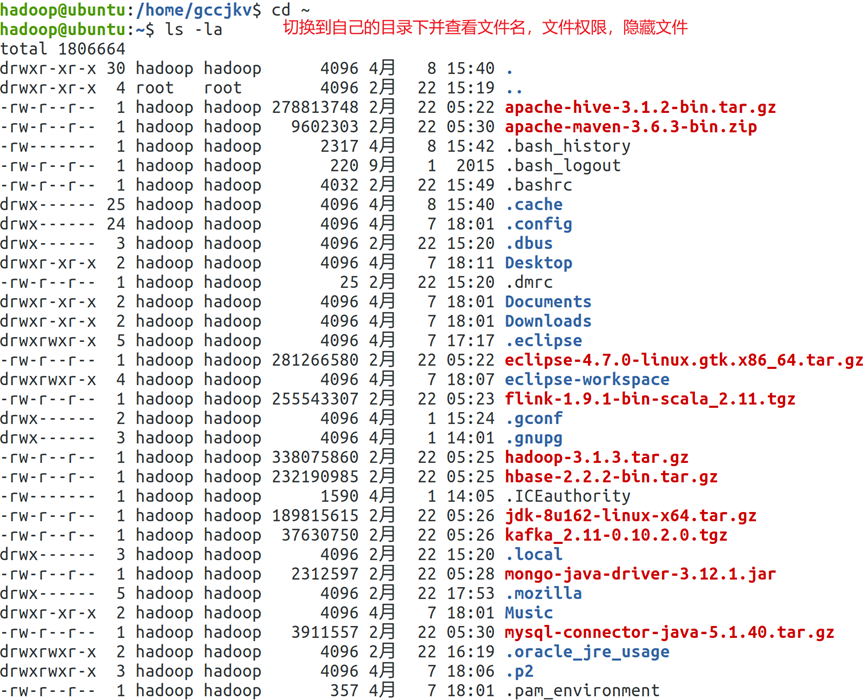Select the .oracle_jre_usage directory name
Image resolution: width=865 pixels, height=700 pixels.
coord(587,652)
